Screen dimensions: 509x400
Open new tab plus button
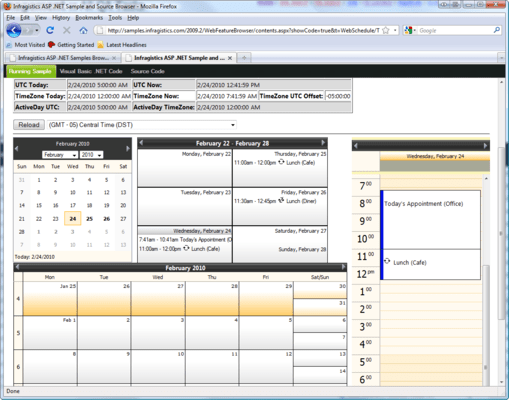point(244,58)
